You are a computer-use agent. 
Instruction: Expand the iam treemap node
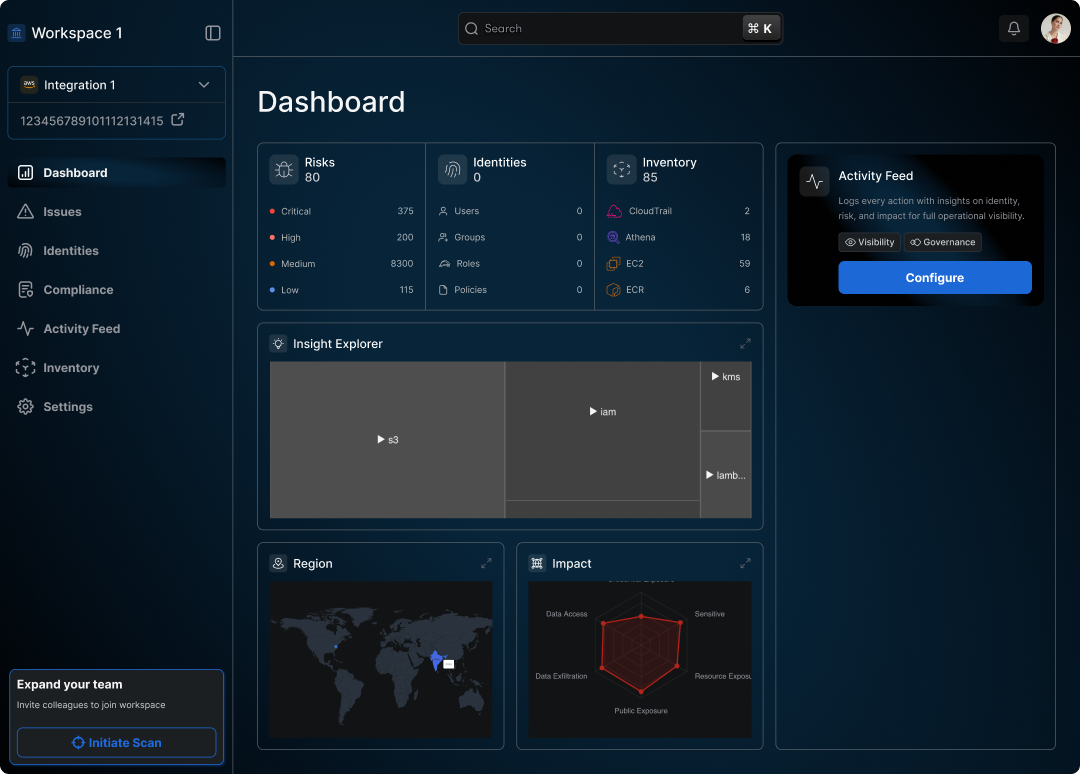coord(602,412)
